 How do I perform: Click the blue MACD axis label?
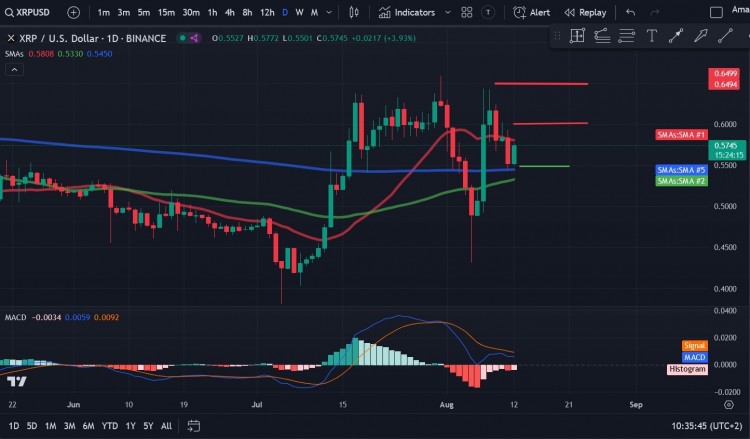click(x=695, y=357)
